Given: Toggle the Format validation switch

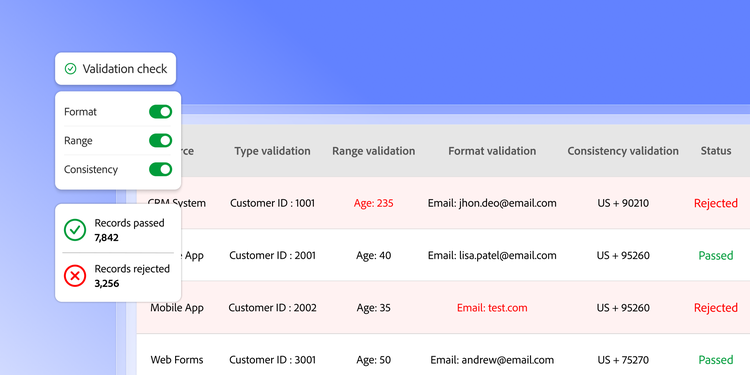Looking at the screenshot, I should (x=160, y=112).
